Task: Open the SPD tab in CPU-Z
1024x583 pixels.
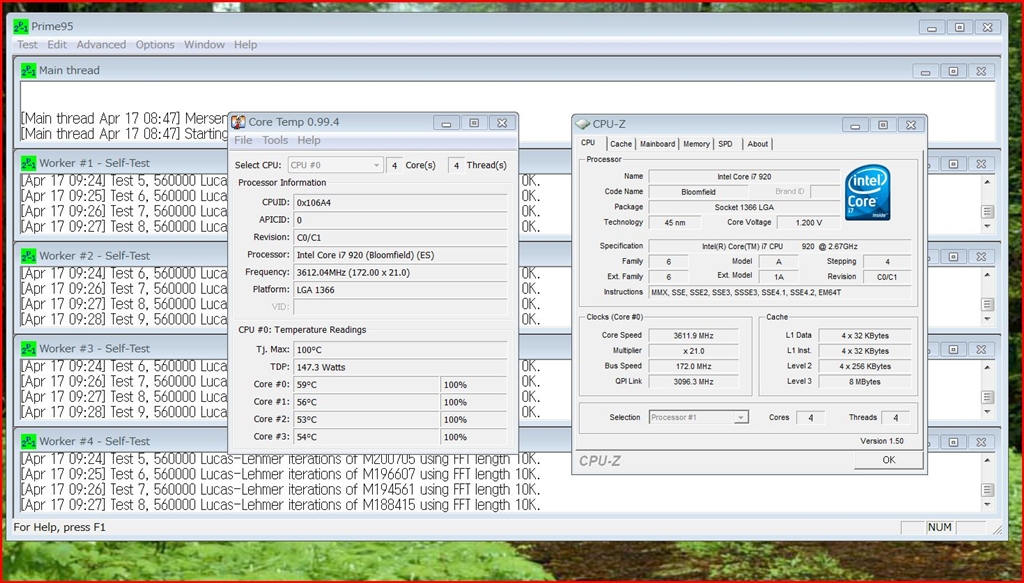Action: pos(725,144)
